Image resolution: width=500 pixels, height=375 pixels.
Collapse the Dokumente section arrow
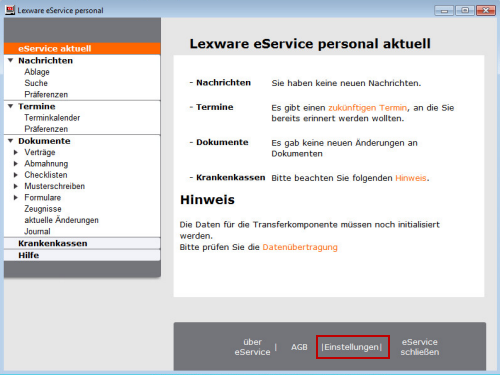11,141
